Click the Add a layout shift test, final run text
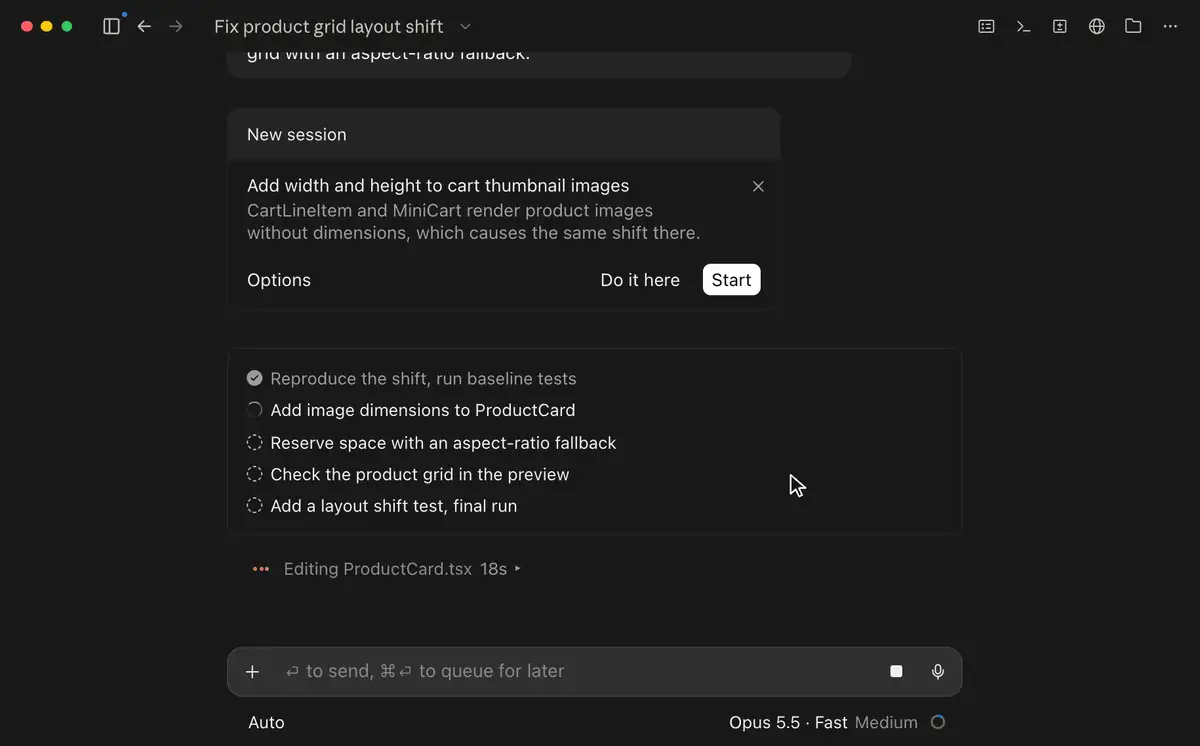The height and width of the screenshot is (746, 1200). [x=394, y=506]
